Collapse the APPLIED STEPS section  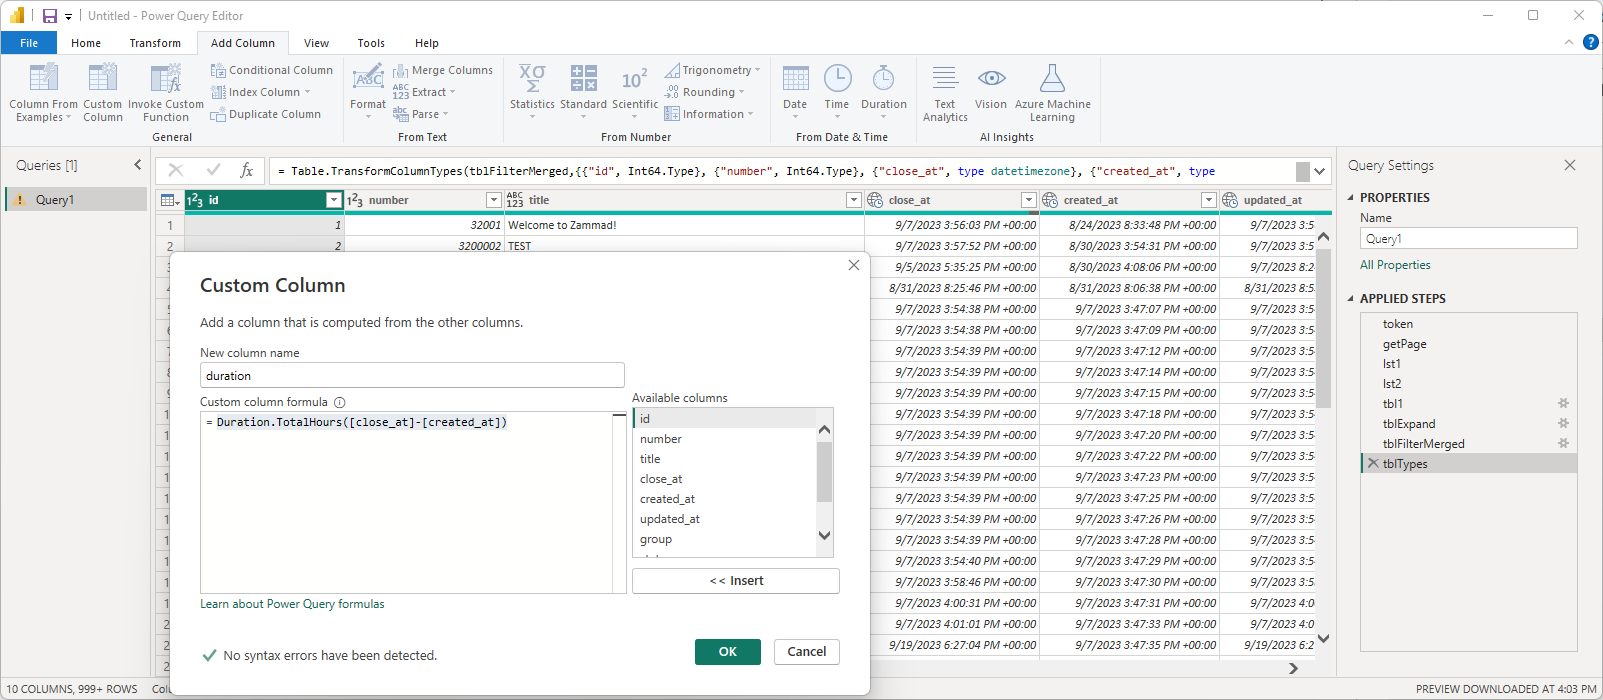coord(1351,299)
